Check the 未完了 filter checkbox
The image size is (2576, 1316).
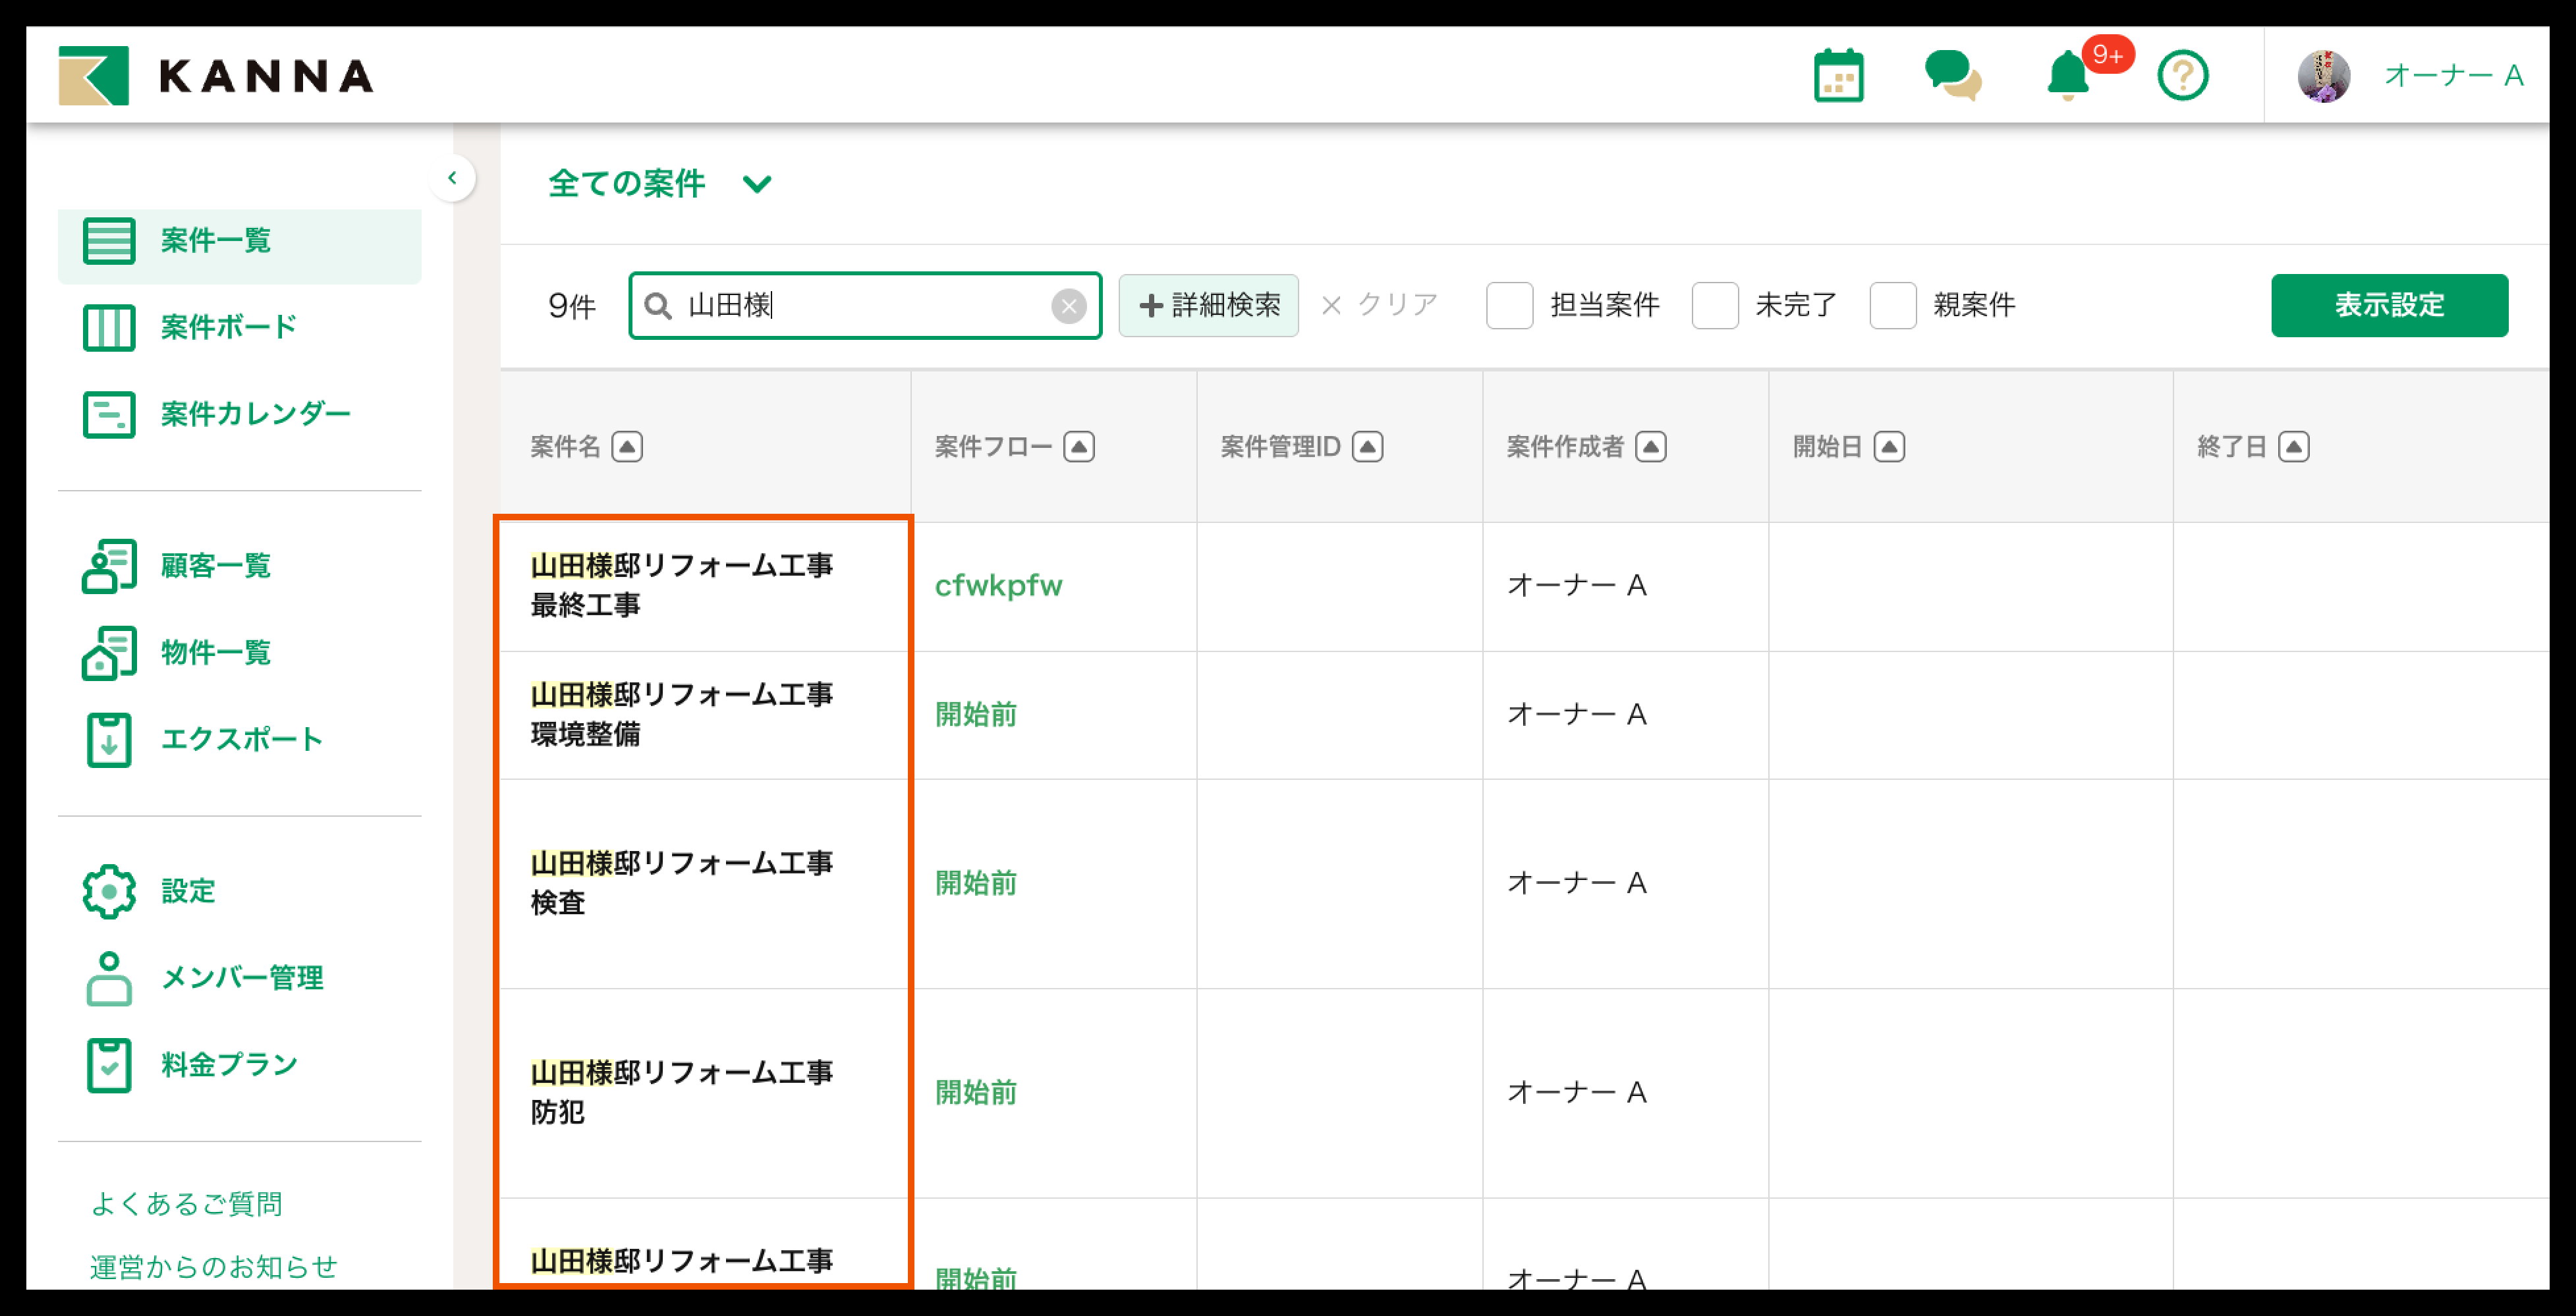1714,306
